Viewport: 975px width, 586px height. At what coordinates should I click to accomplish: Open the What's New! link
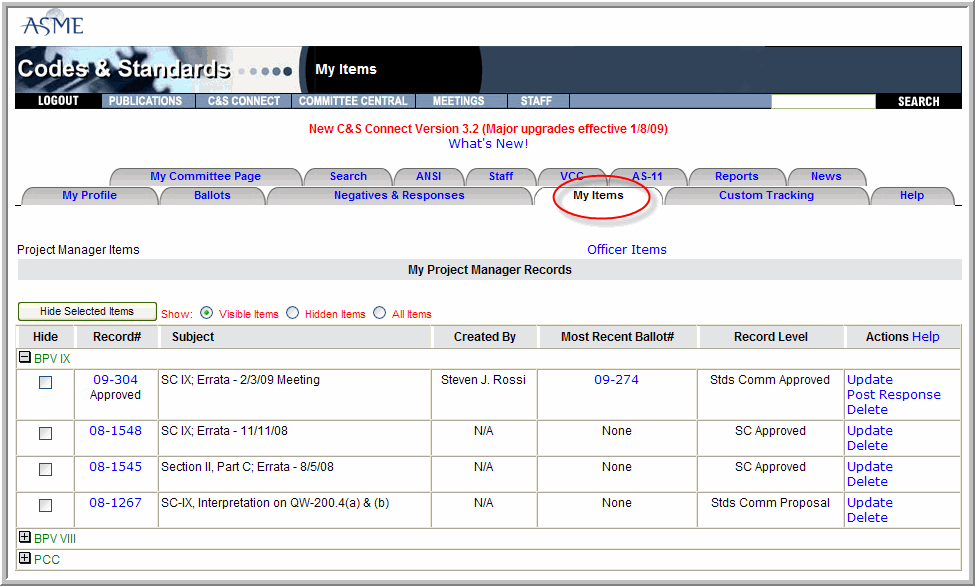click(x=488, y=144)
